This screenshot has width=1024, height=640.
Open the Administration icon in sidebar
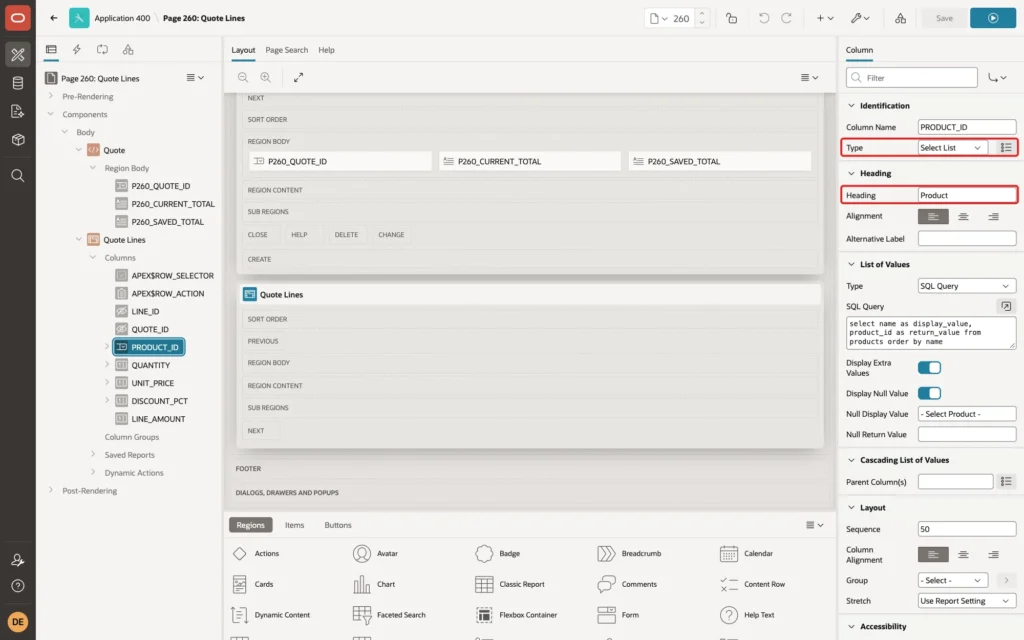pos(18,560)
